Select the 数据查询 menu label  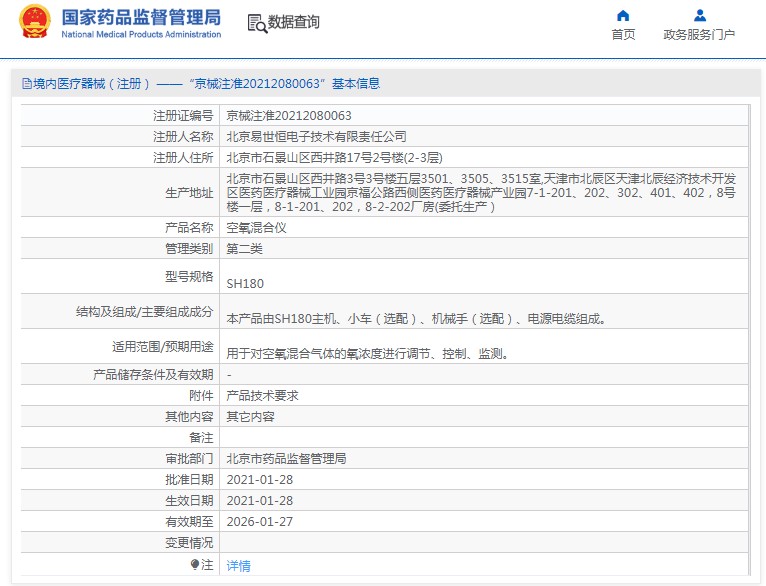pos(293,22)
